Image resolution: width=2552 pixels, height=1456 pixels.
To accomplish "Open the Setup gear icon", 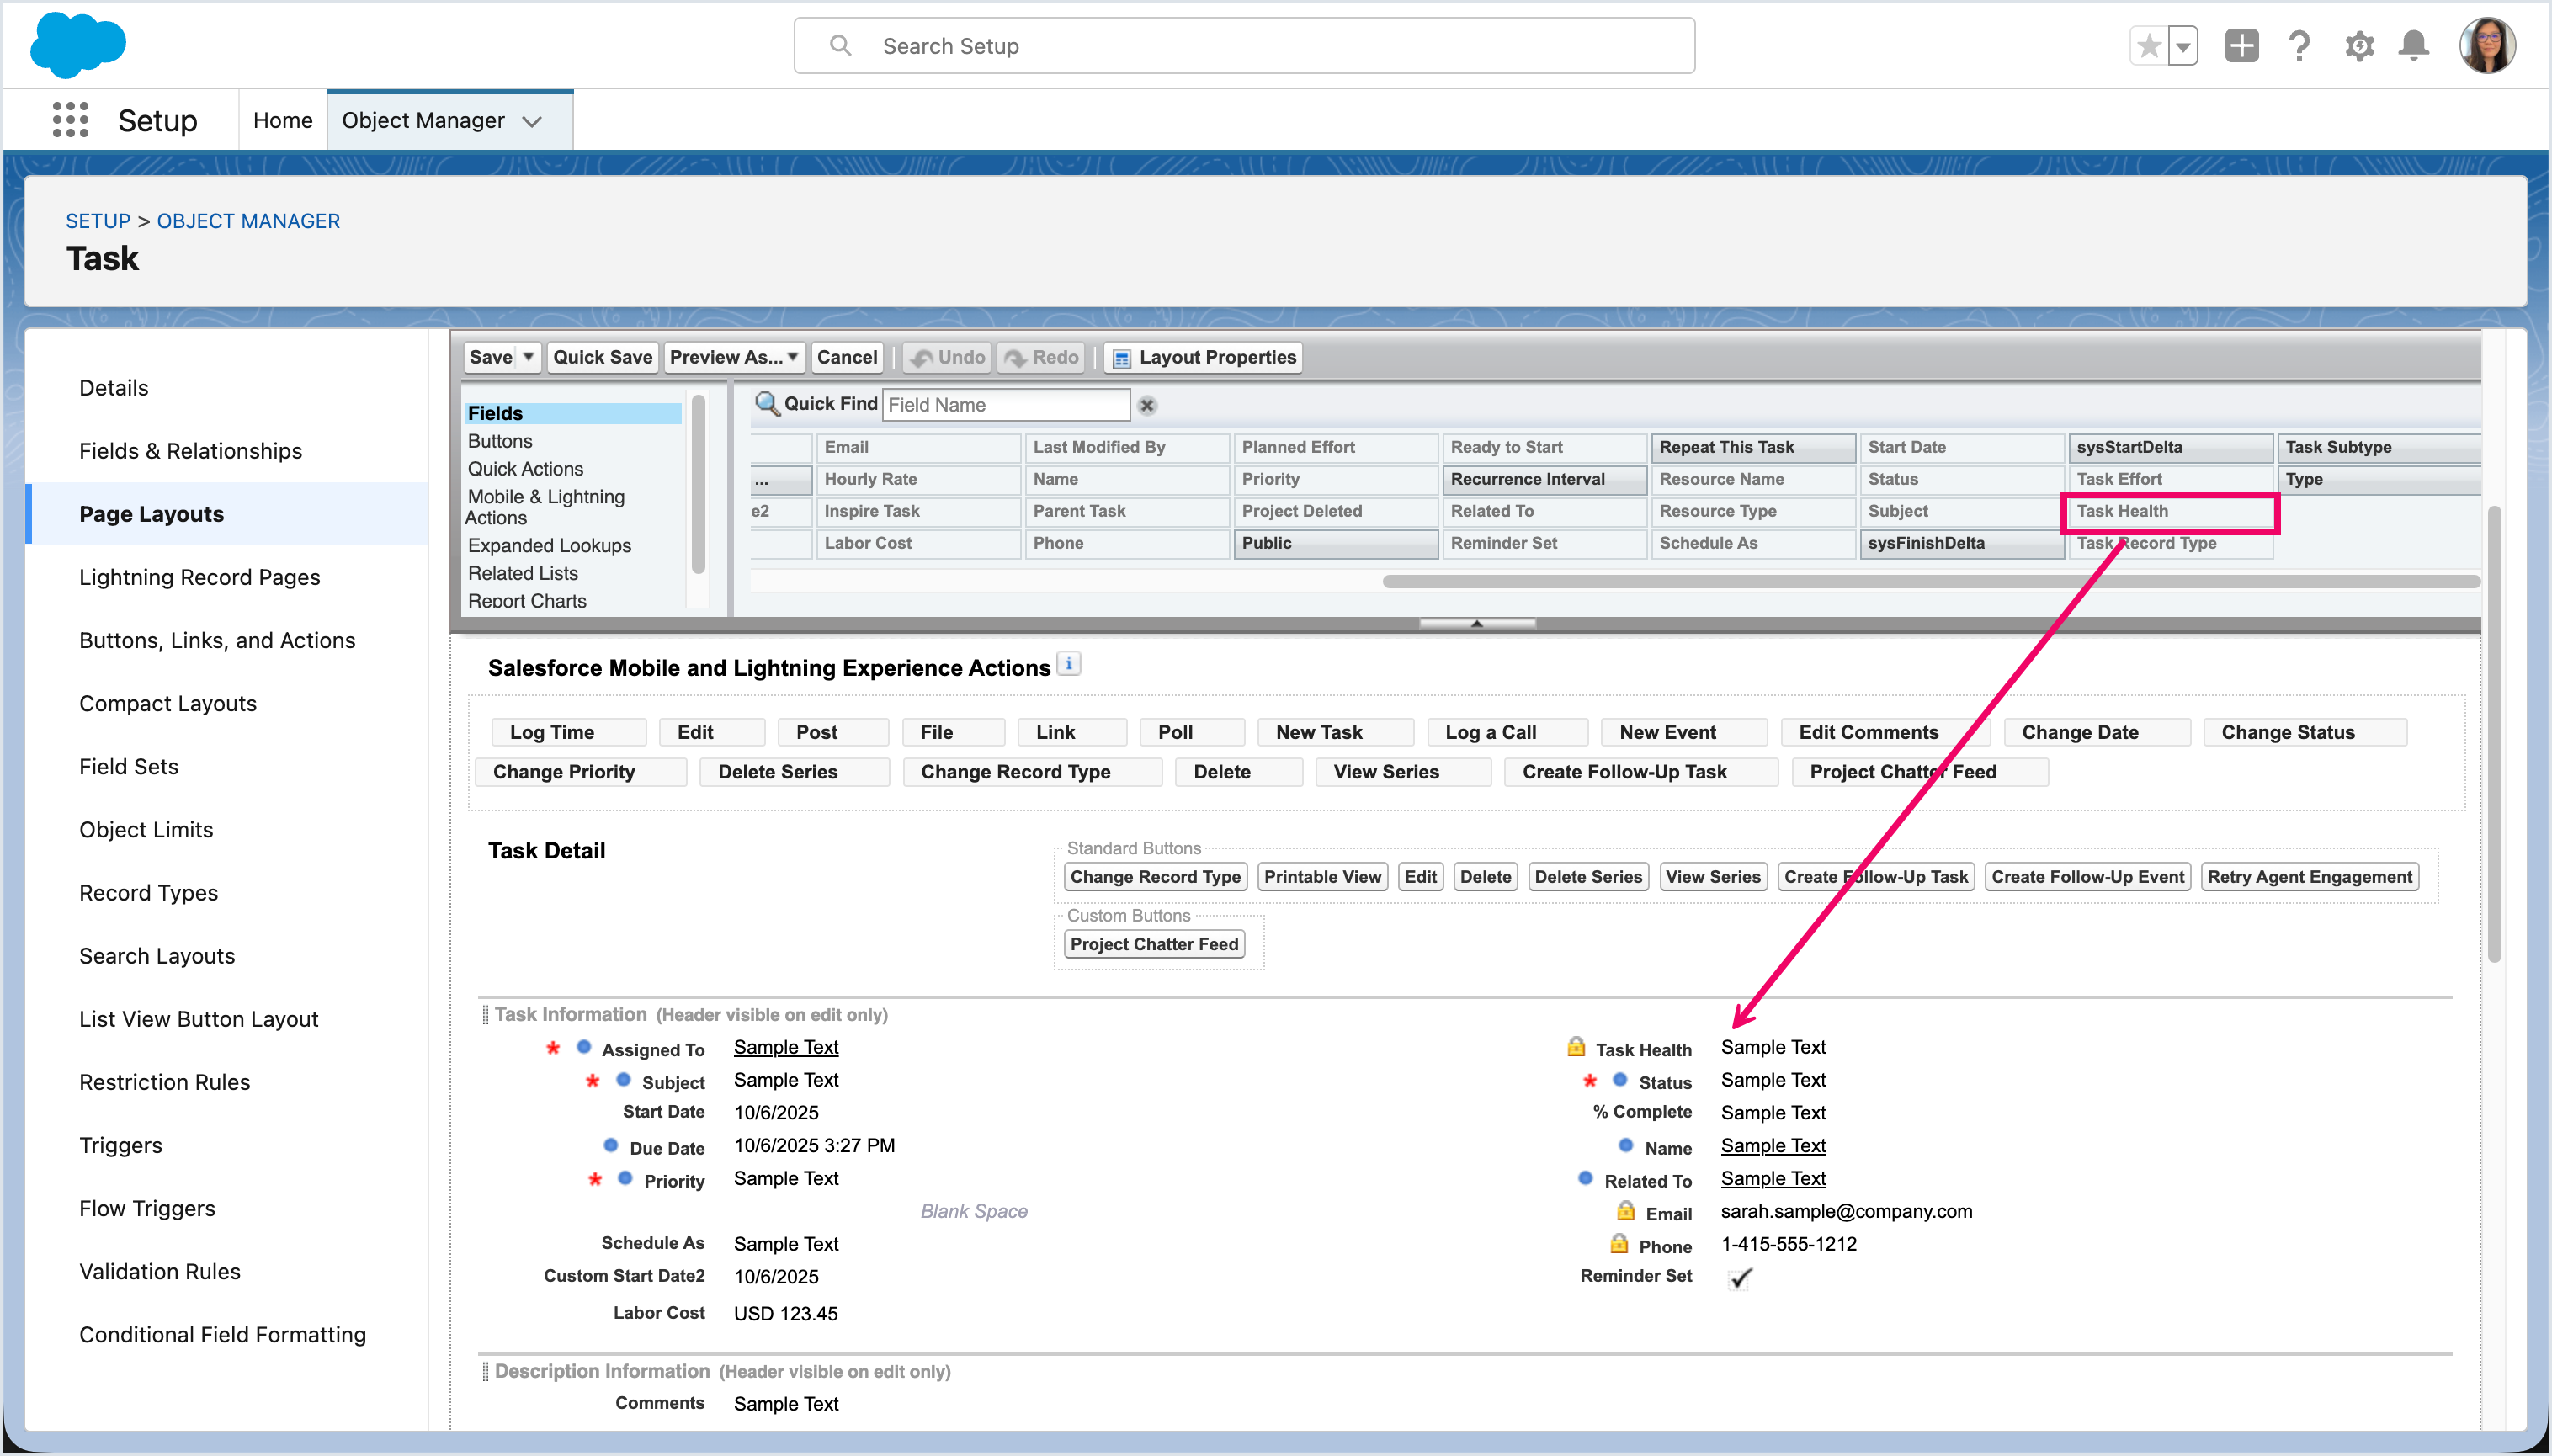I will pos(2359,46).
